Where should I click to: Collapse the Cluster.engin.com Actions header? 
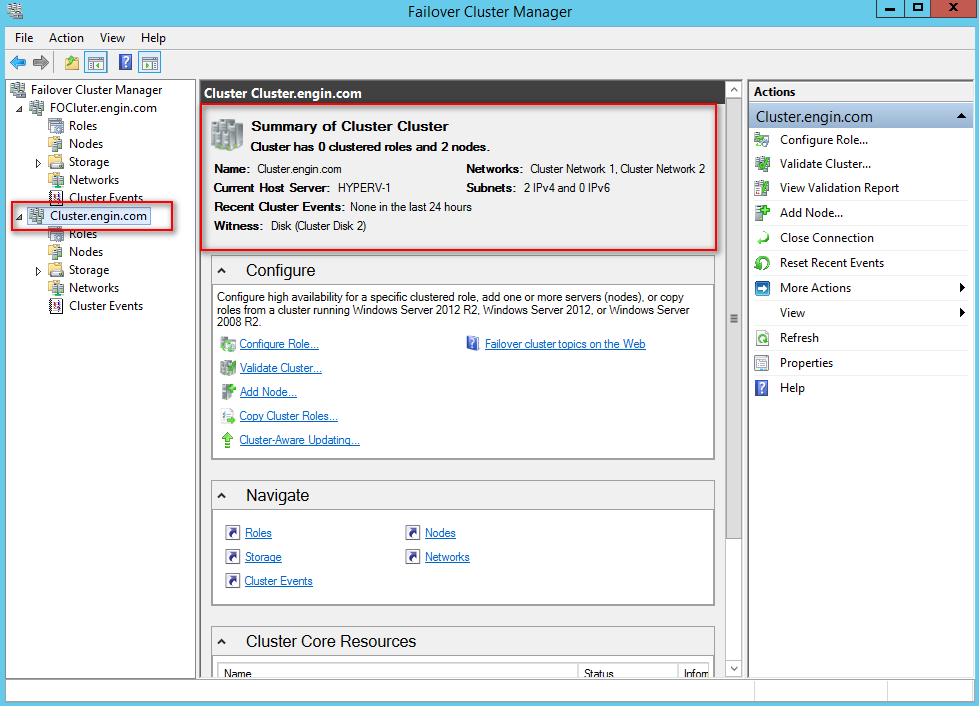point(962,116)
